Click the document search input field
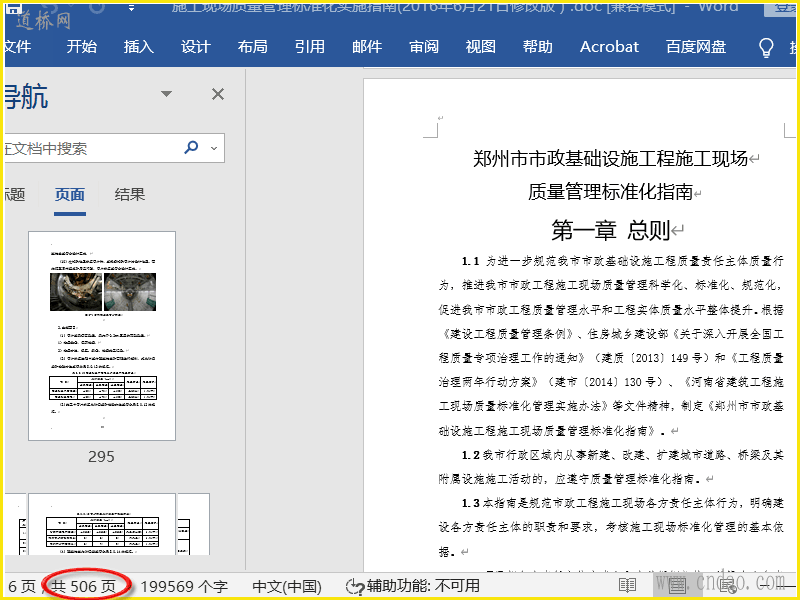The image size is (800, 600). coord(90,148)
